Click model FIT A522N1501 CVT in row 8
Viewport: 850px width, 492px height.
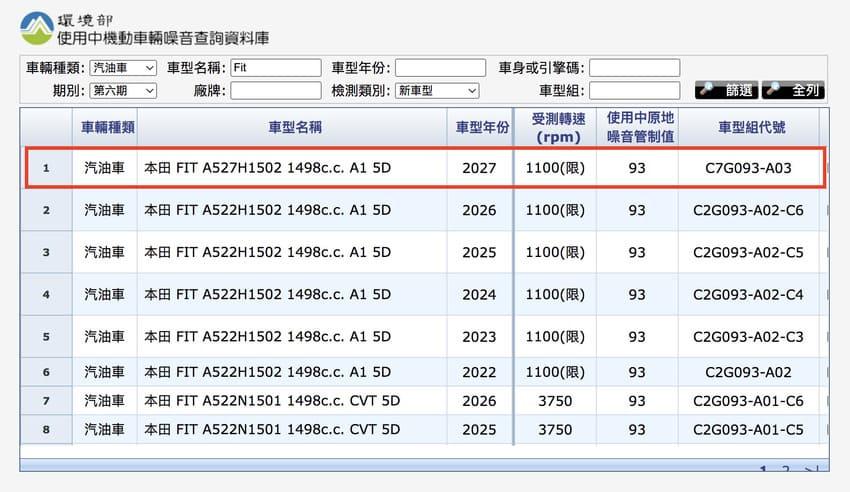[x=272, y=430]
